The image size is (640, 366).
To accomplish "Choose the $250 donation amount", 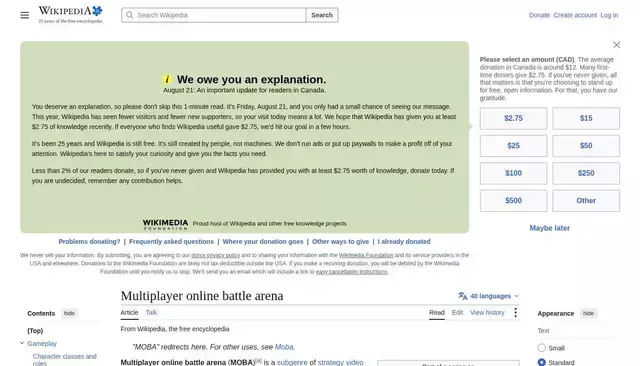I will coord(586,173).
